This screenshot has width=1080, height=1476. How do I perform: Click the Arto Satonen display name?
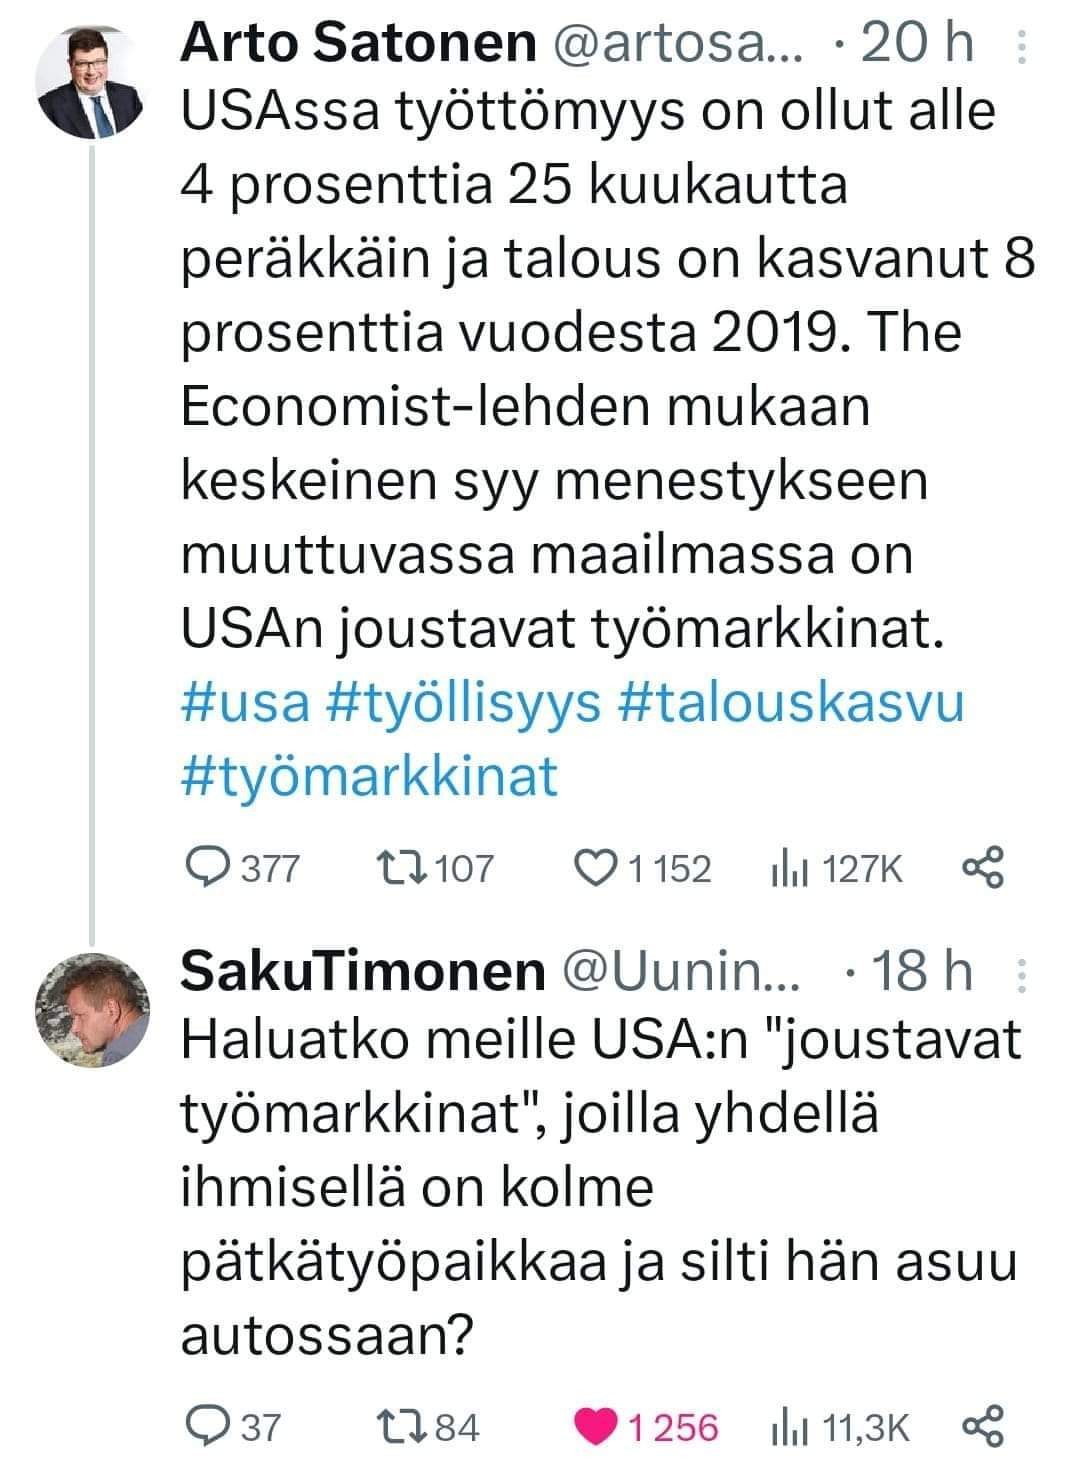click(358, 43)
